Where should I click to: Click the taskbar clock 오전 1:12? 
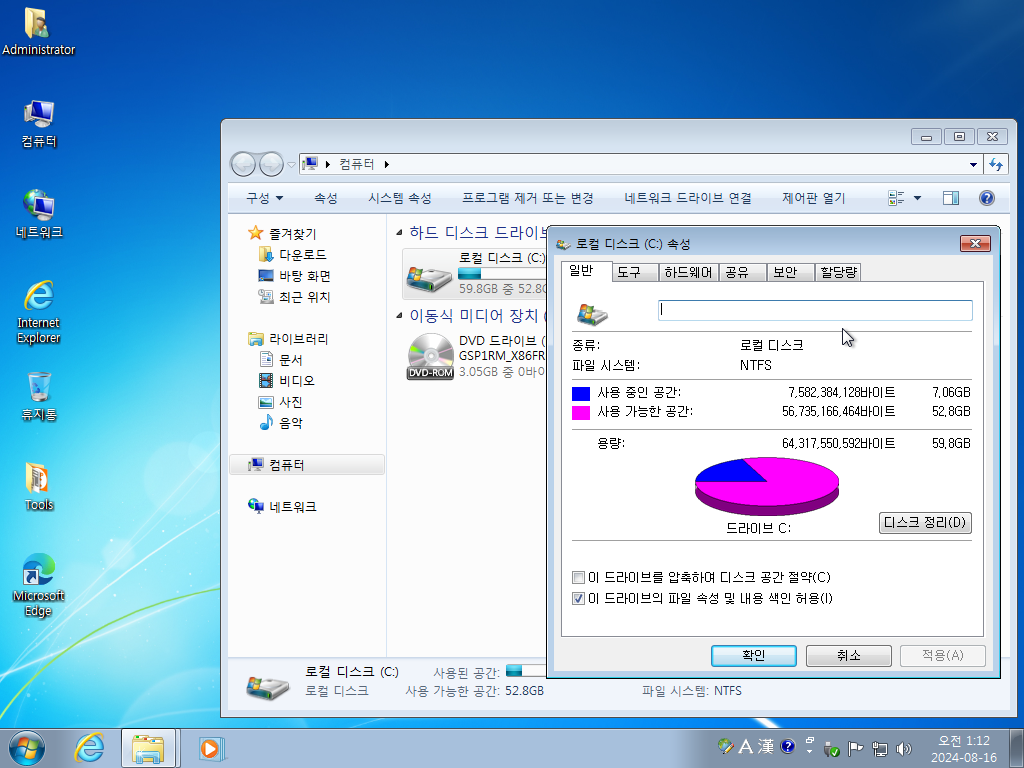tap(963, 741)
